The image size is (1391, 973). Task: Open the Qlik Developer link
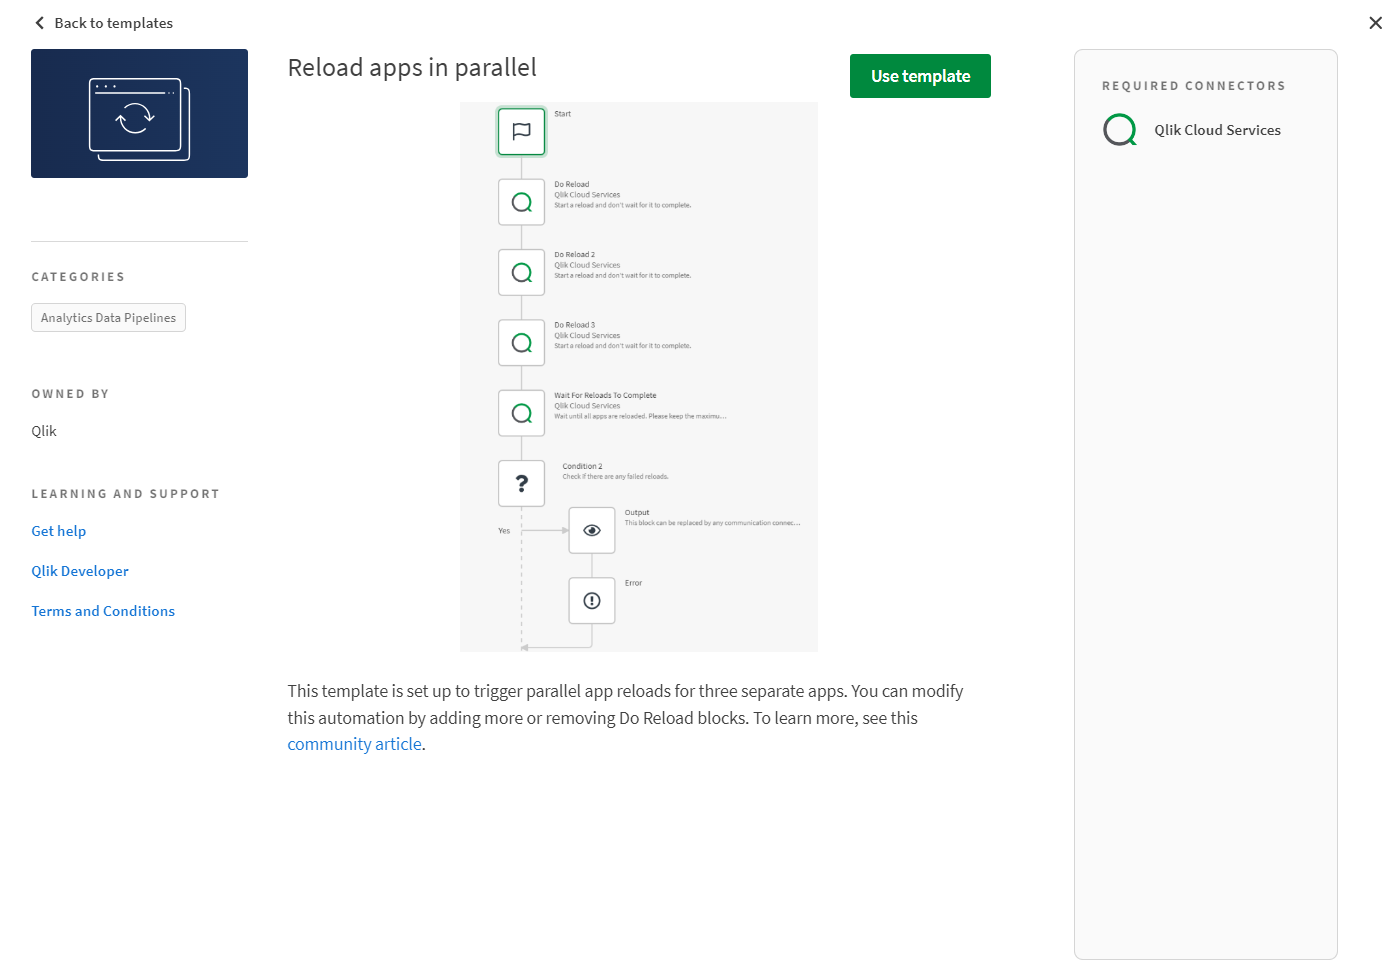point(80,571)
